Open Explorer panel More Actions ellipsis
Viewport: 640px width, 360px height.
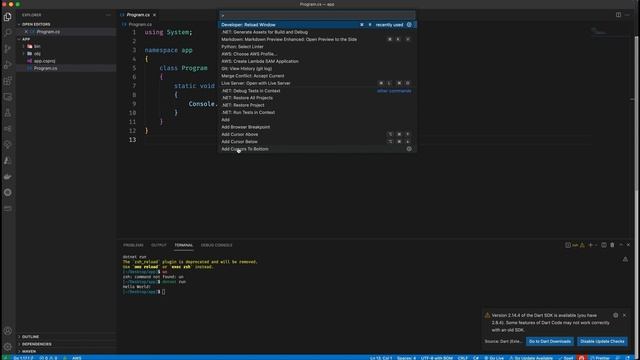[108, 15]
